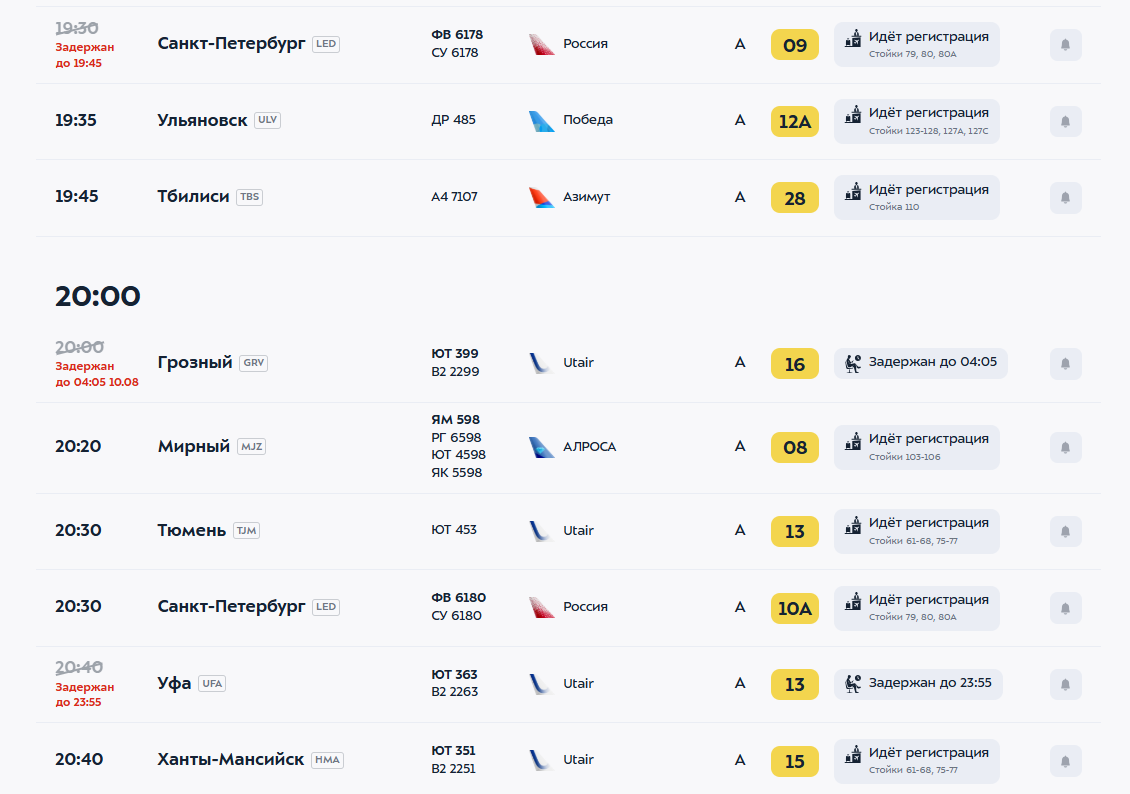Enable notification bell for Тбилиси flight
1130x794 pixels.
coord(1065,197)
